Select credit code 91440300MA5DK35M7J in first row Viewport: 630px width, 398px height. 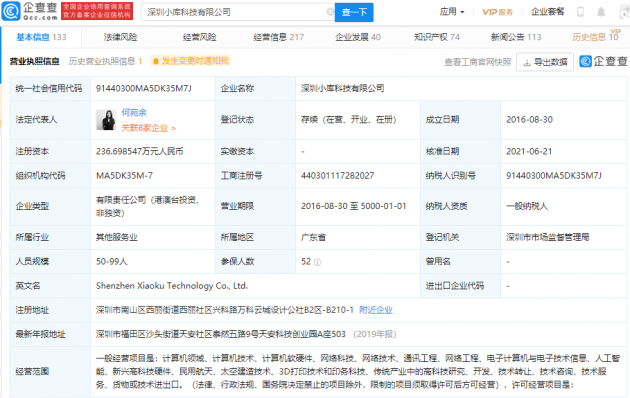pos(143,88)
